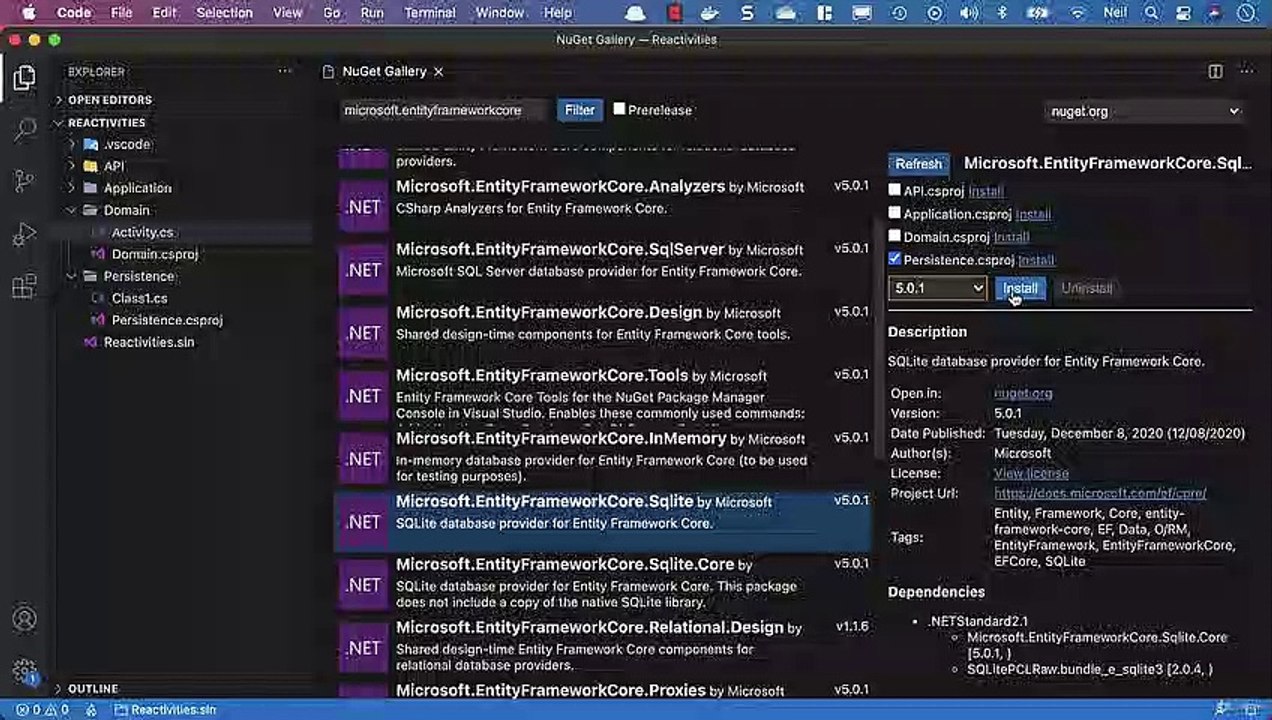Open editor more actions menu
This screenshot has height=720, width=1272.
click(x=1246, y=71)
